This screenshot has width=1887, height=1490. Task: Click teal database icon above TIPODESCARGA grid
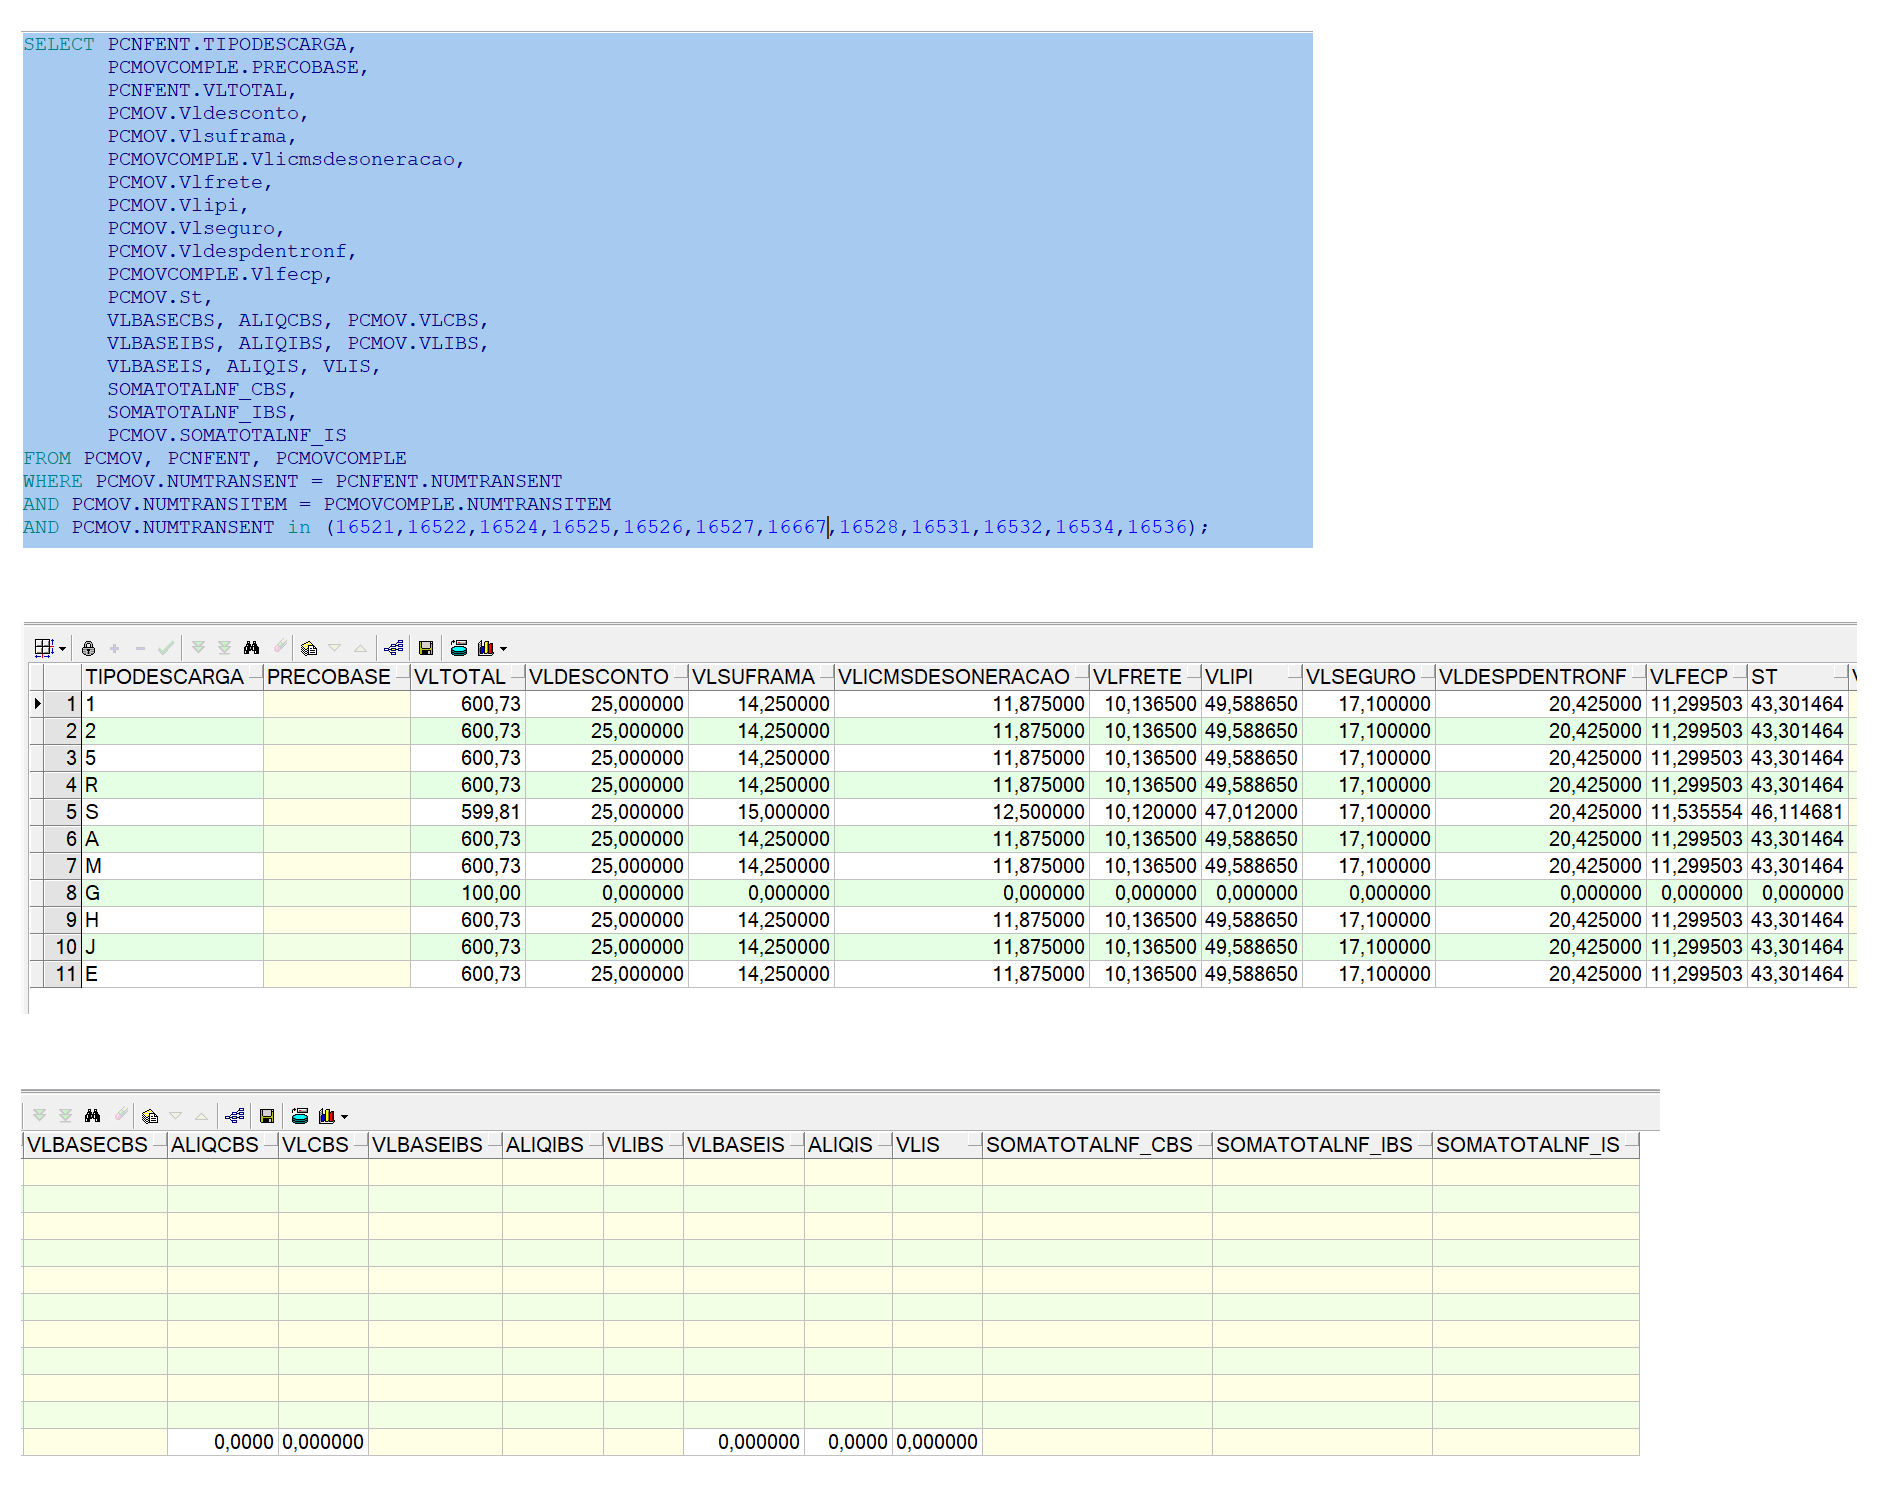tap(459, 648)
